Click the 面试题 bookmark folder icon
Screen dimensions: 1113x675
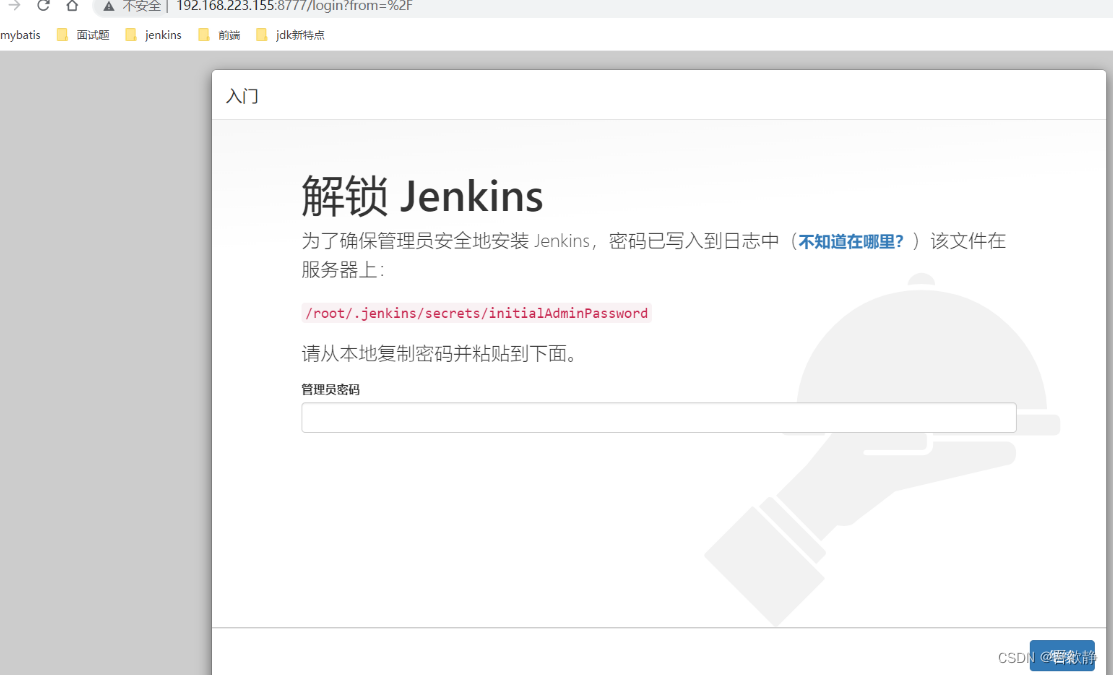(x=62, y=34)
